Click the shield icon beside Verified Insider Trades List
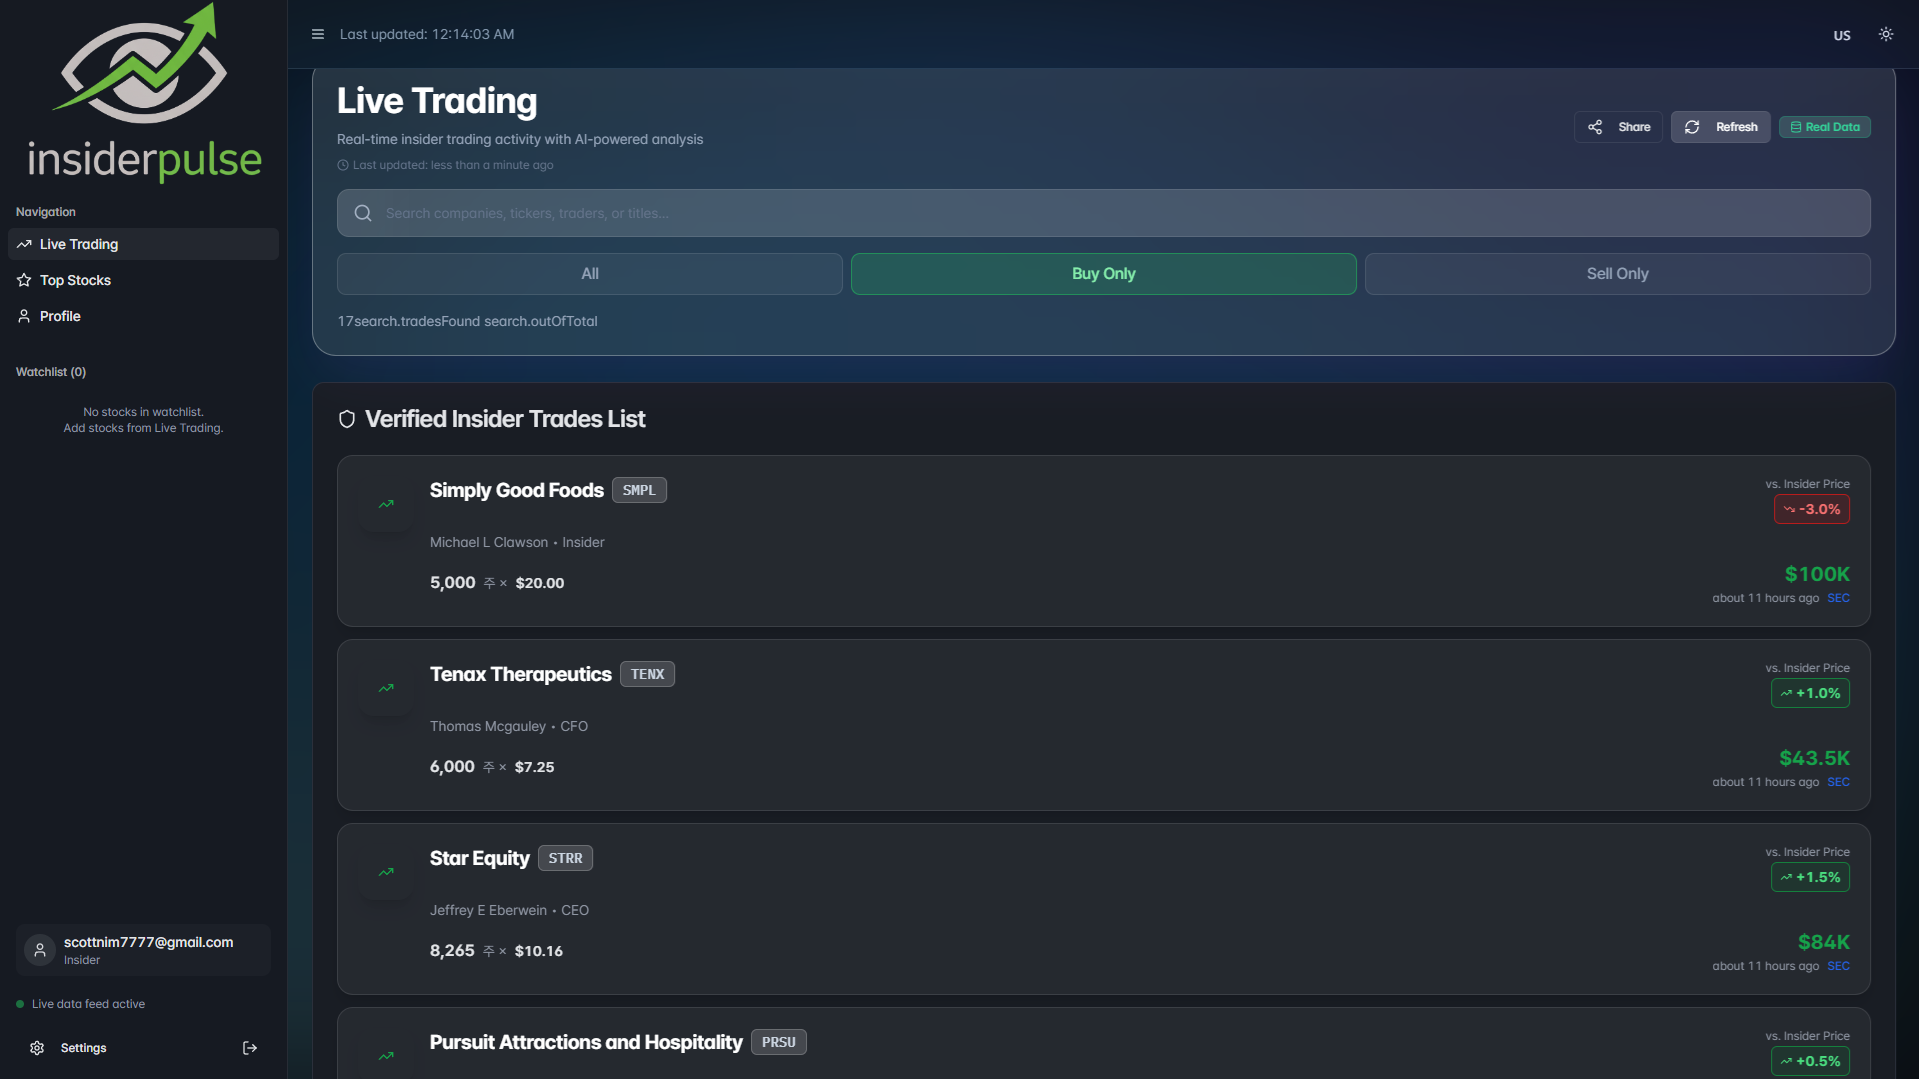The height and width of the screenshot is (1079, 1919). 347,419
